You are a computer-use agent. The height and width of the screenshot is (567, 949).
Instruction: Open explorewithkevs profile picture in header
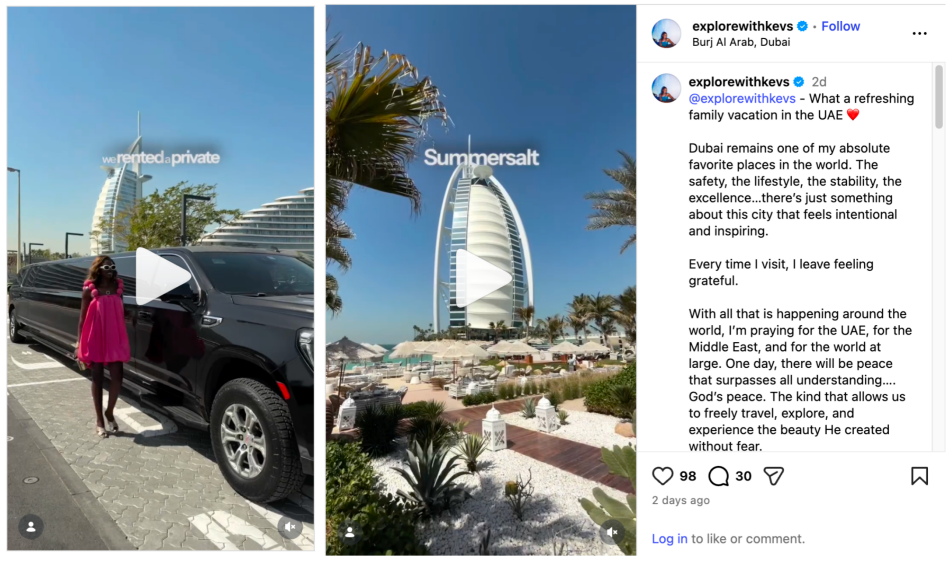pos(666,33)
